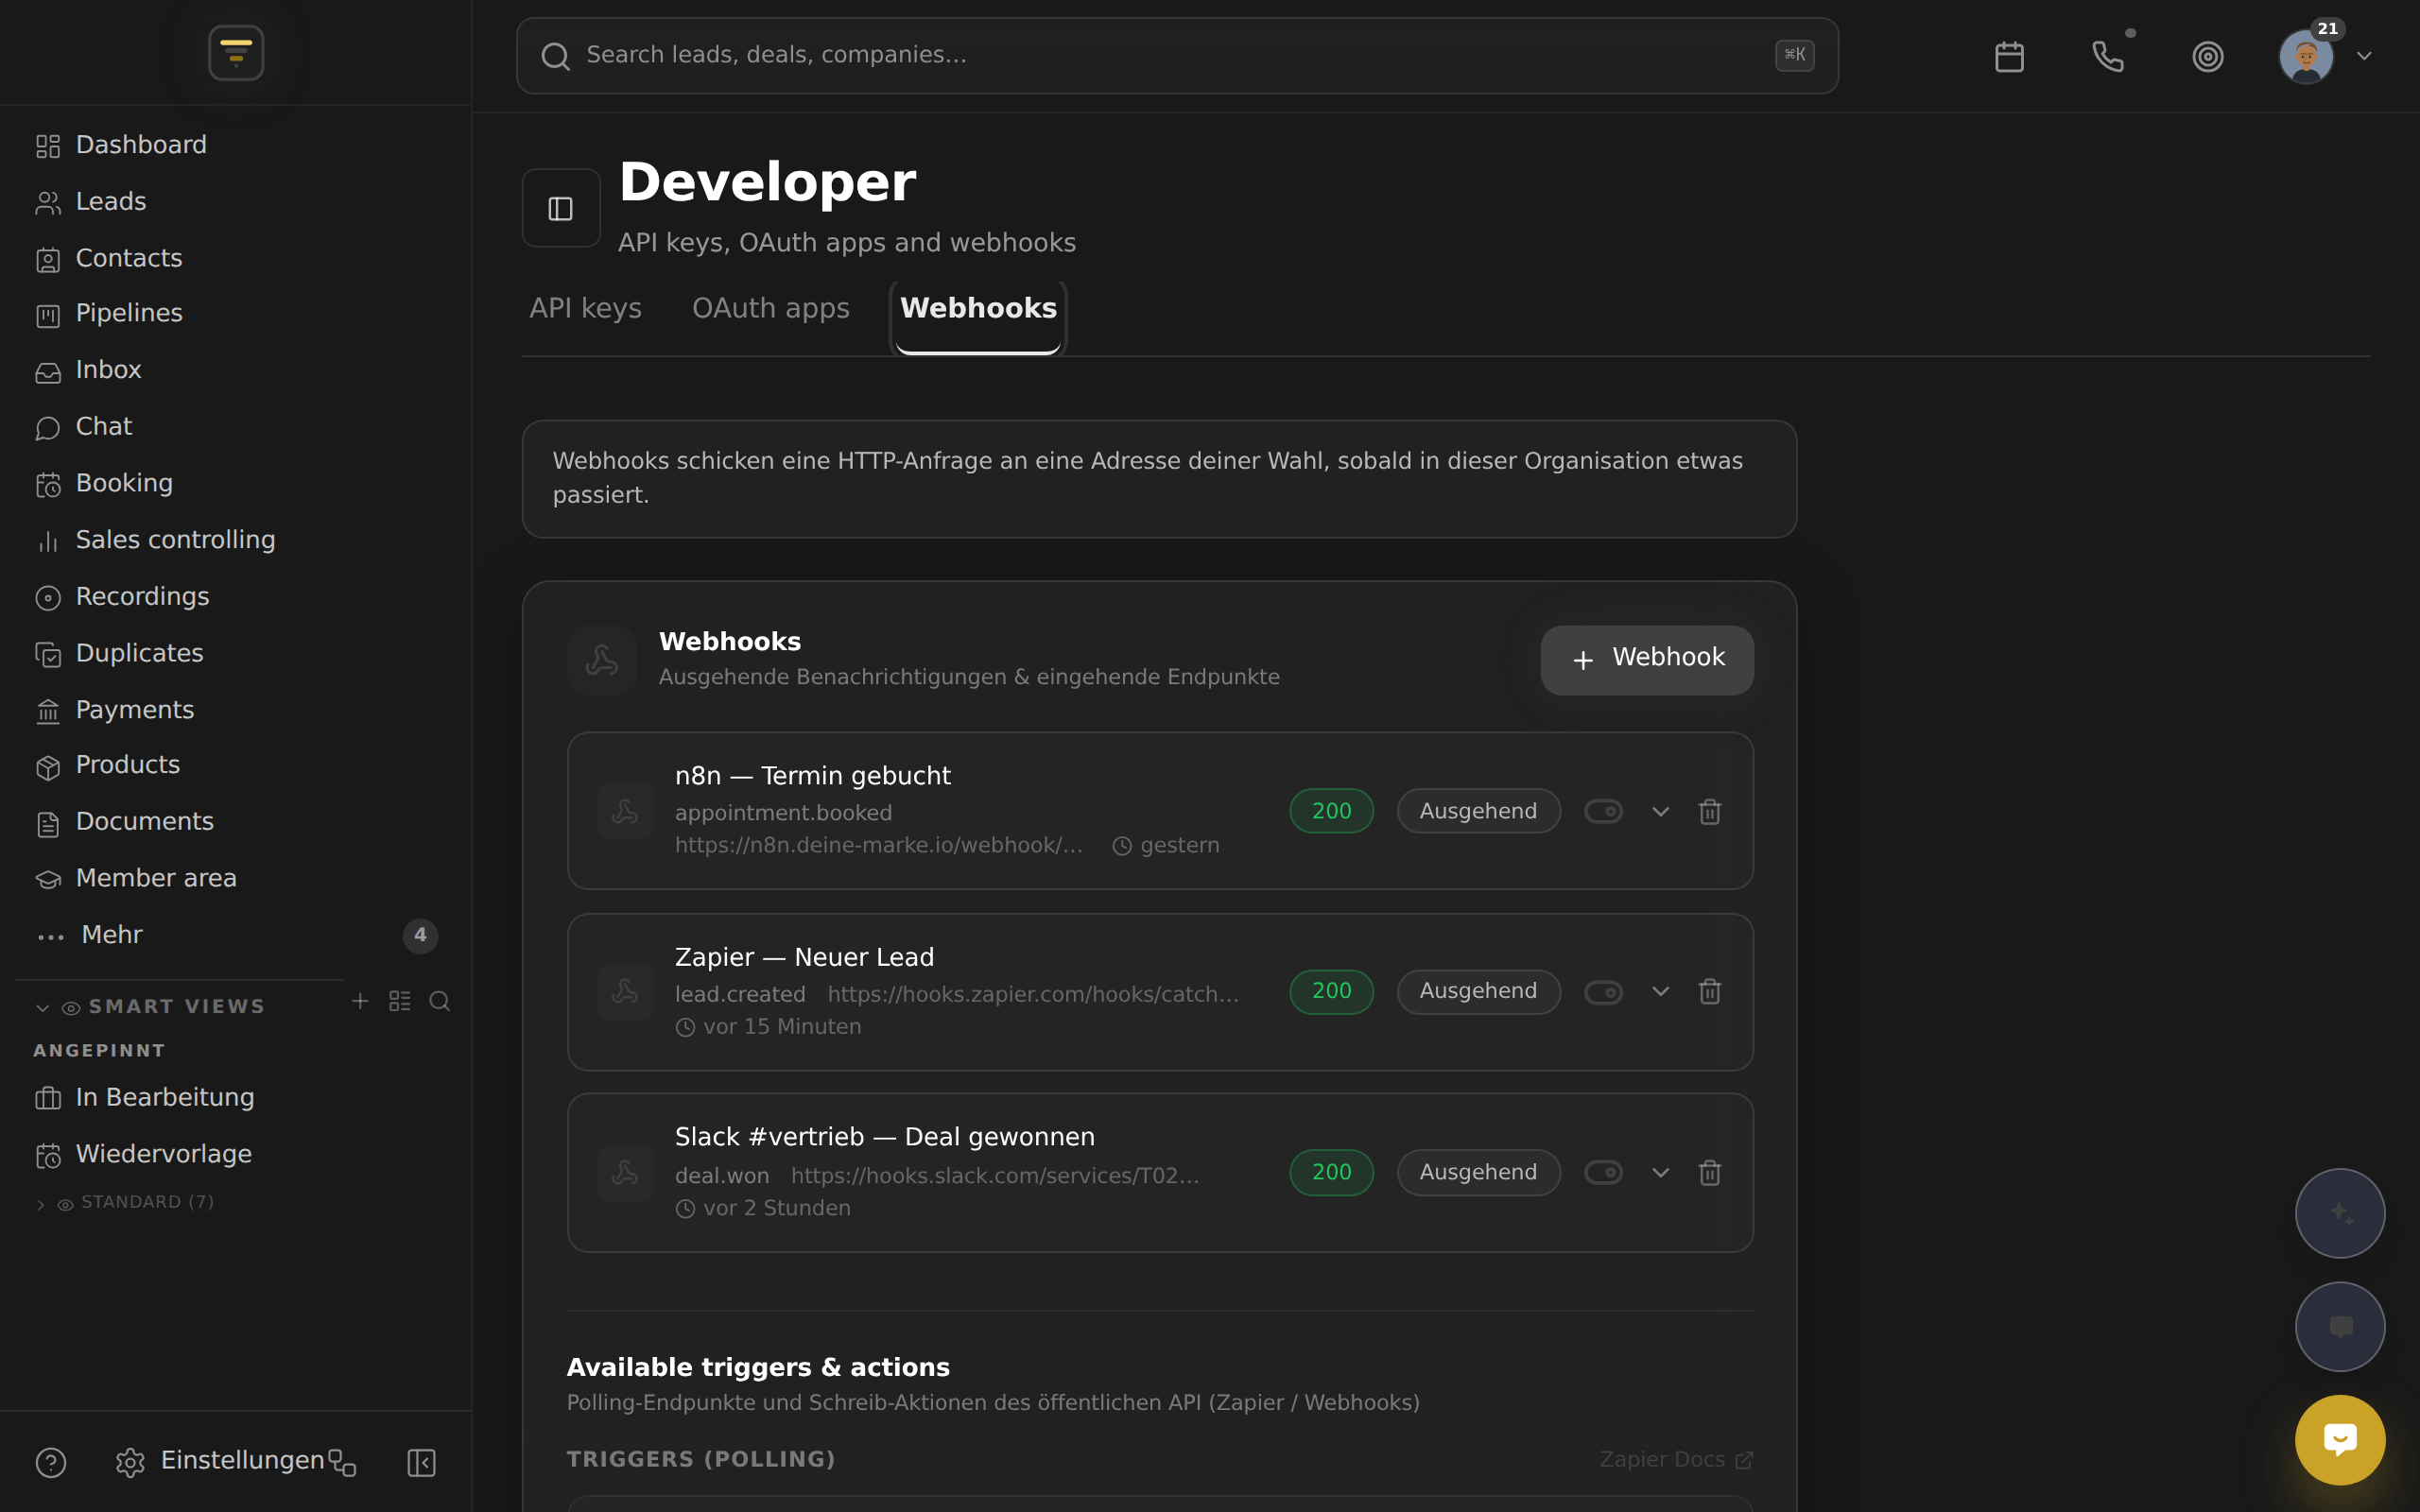Image resolution: width=2420 pixels, height=1512 pixels.
Task: Click the organization switch icon near Einstellungen
Action: point(342,1463)
